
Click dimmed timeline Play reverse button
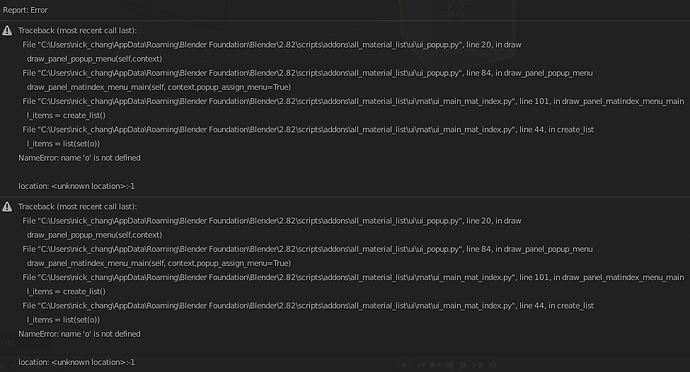[449, 365]
